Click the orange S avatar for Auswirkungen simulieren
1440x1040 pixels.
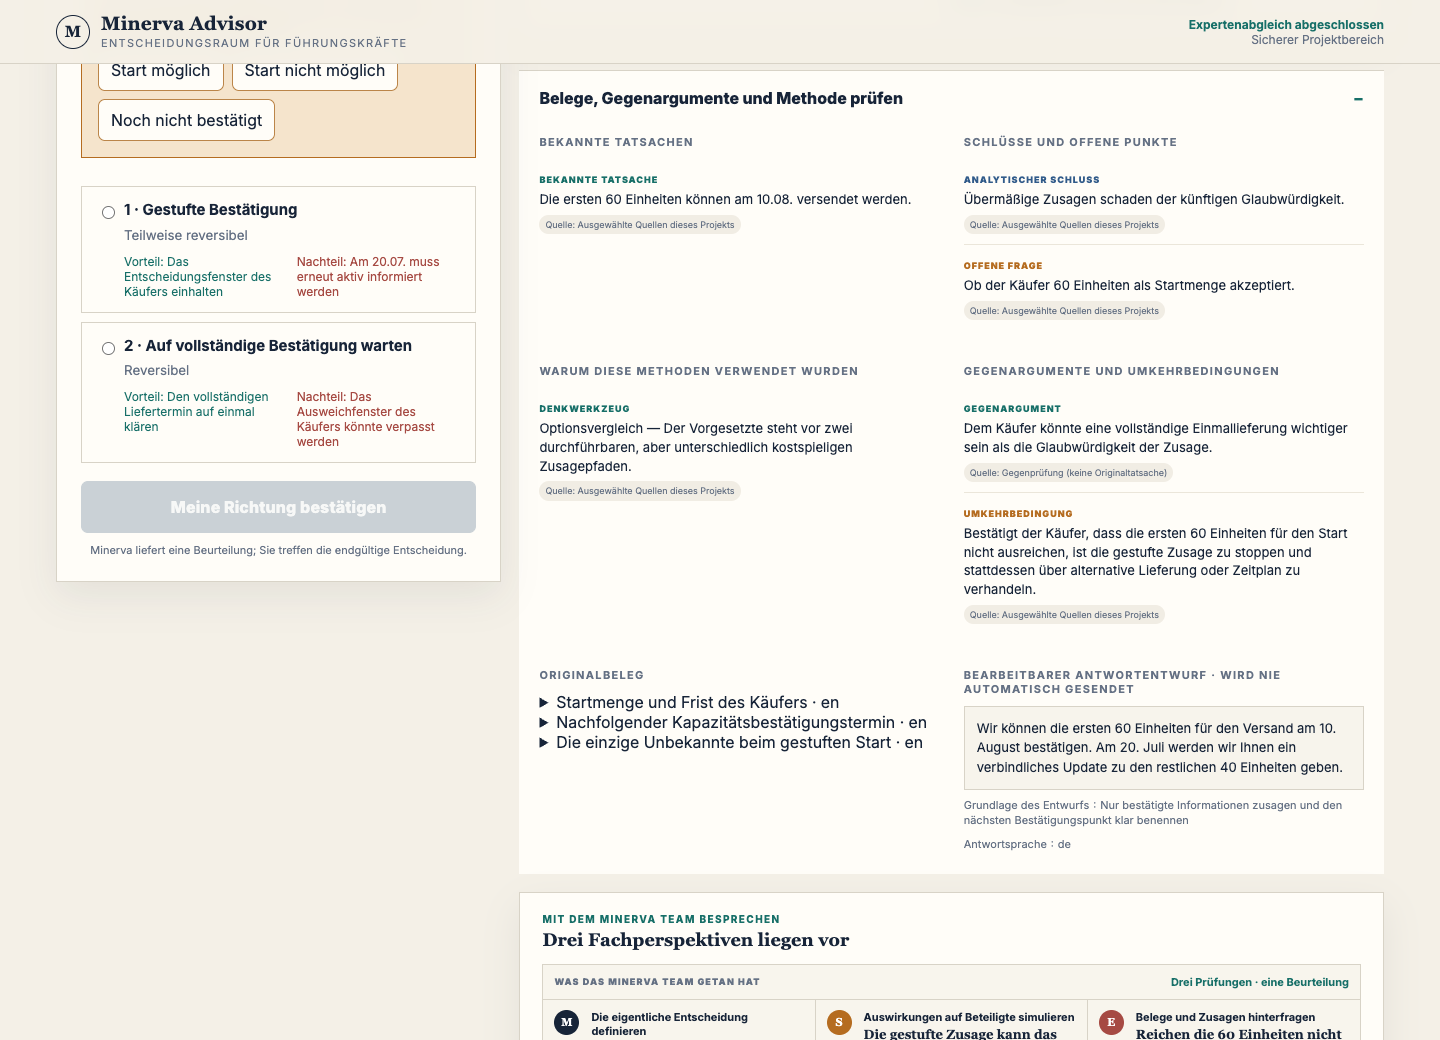(x=839, y=1022)
